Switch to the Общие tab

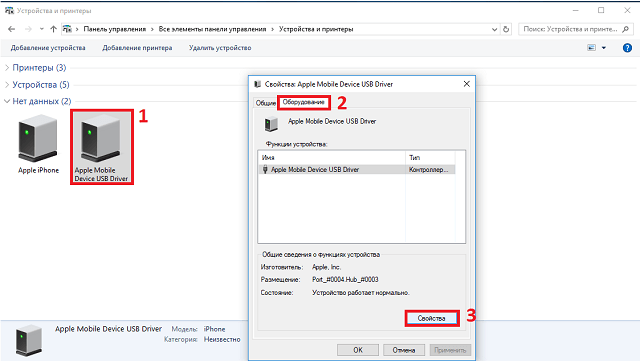(x=265, y=103)
